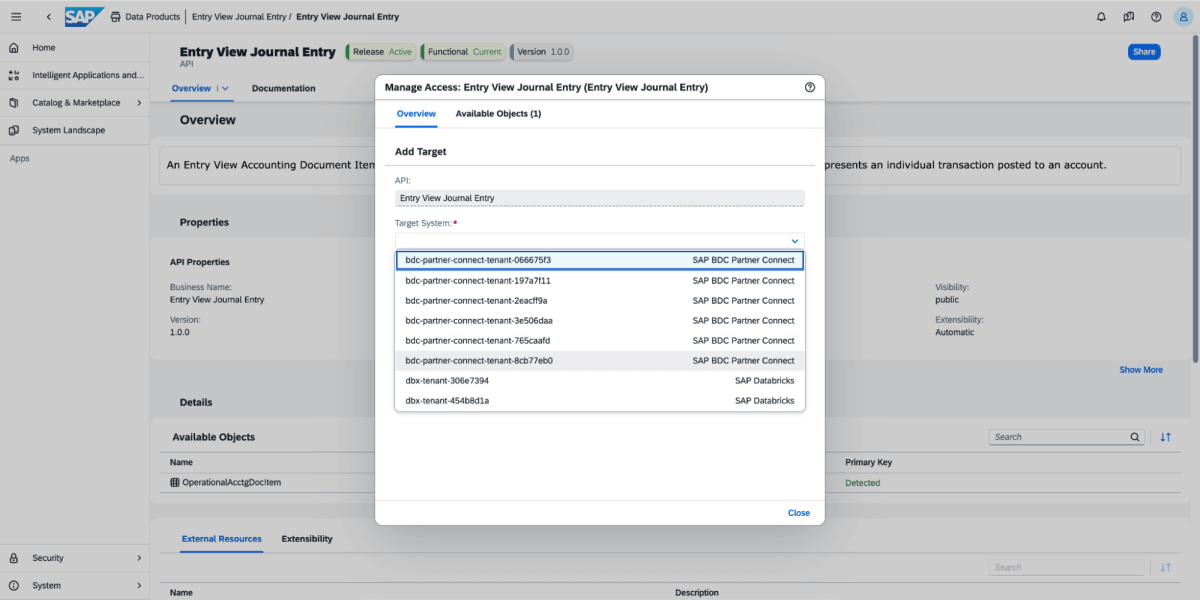Click the SAP logo
The width and height of the screenshot is (1200, 600).
[x=83, y=17]
